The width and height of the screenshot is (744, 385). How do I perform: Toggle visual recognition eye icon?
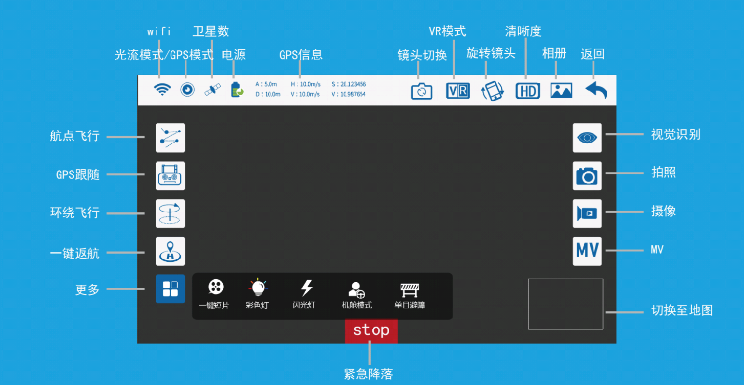click(x=587, y=138)
